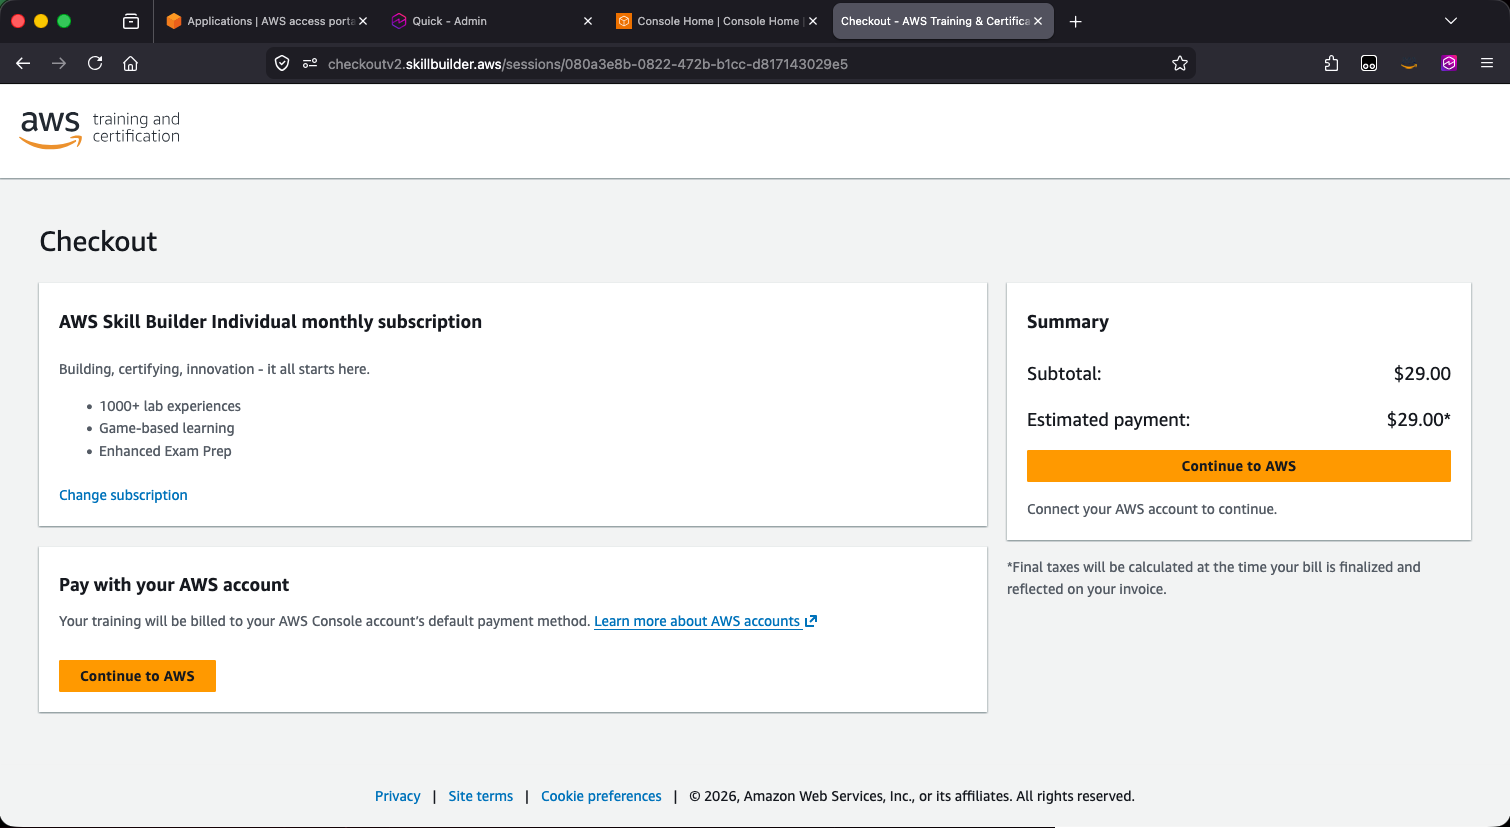
Task: Click the Skill Builder Individual monthly subscription title
Action: (x=270, y=321)
